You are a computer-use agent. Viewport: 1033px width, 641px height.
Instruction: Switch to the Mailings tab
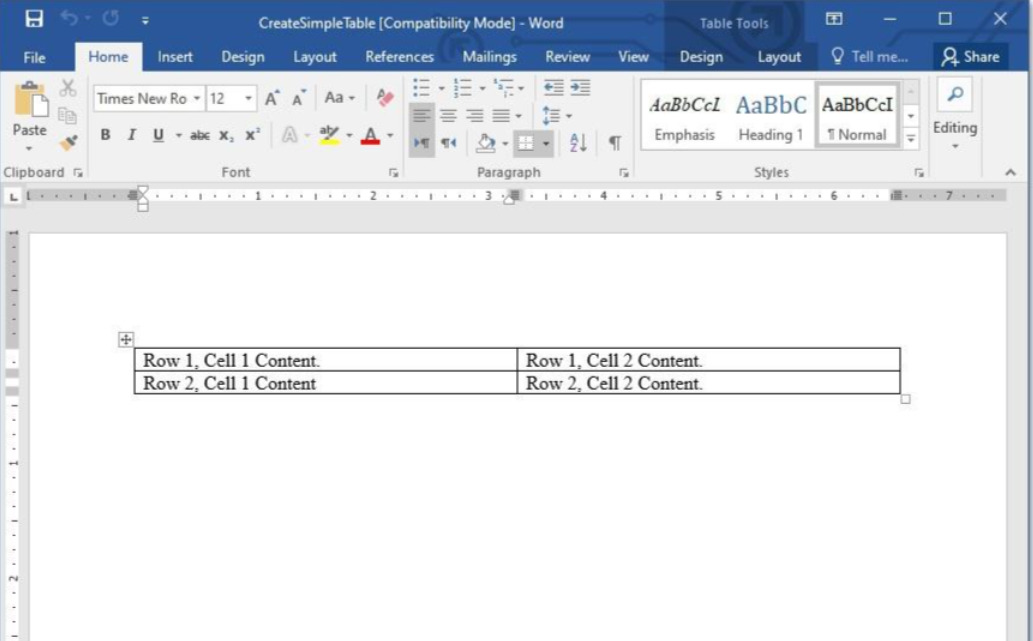[x=489, y=57]
